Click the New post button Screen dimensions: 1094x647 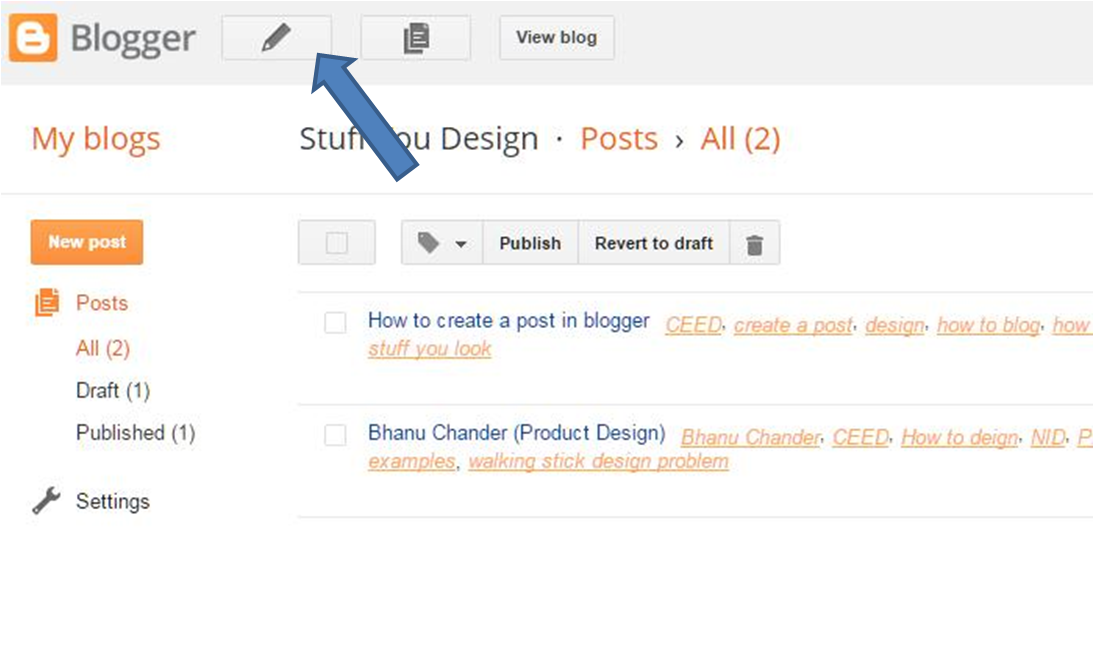(86, 242)
